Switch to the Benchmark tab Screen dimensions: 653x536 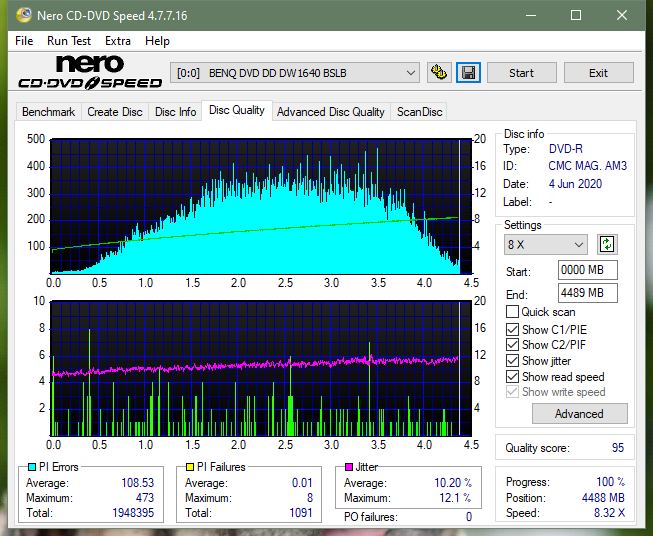49,112
